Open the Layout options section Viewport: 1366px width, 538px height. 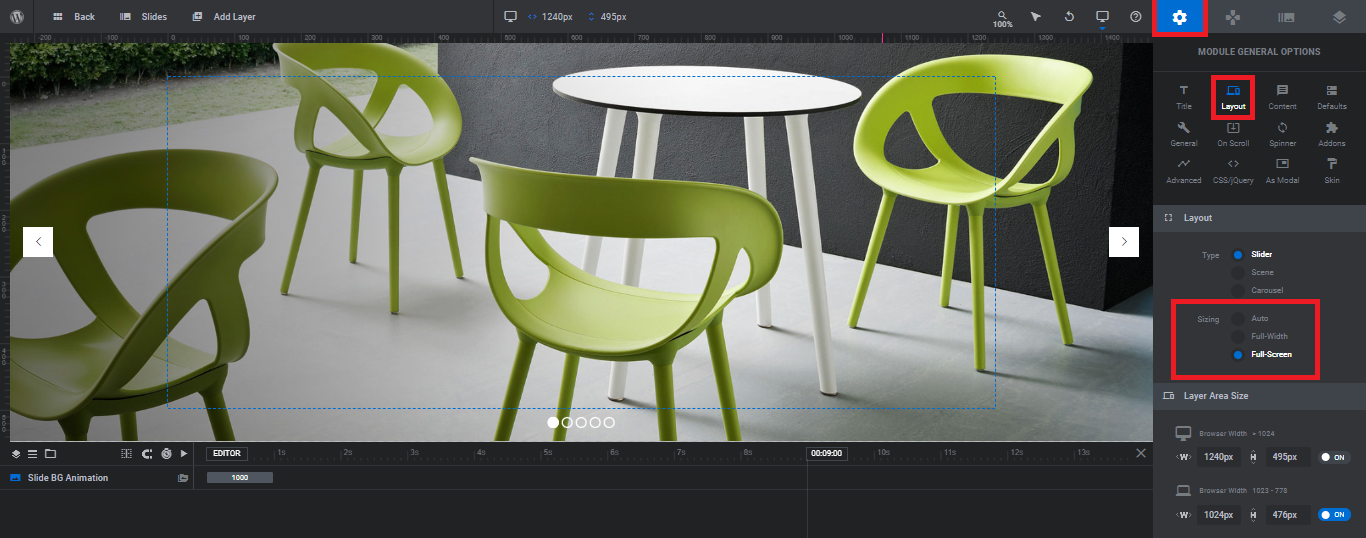1233,97
